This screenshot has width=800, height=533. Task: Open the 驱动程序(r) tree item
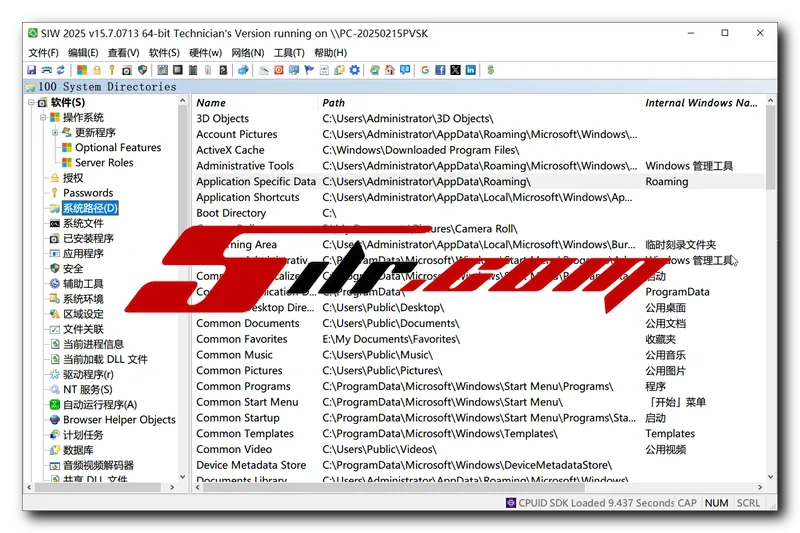[x=88, y=374]
